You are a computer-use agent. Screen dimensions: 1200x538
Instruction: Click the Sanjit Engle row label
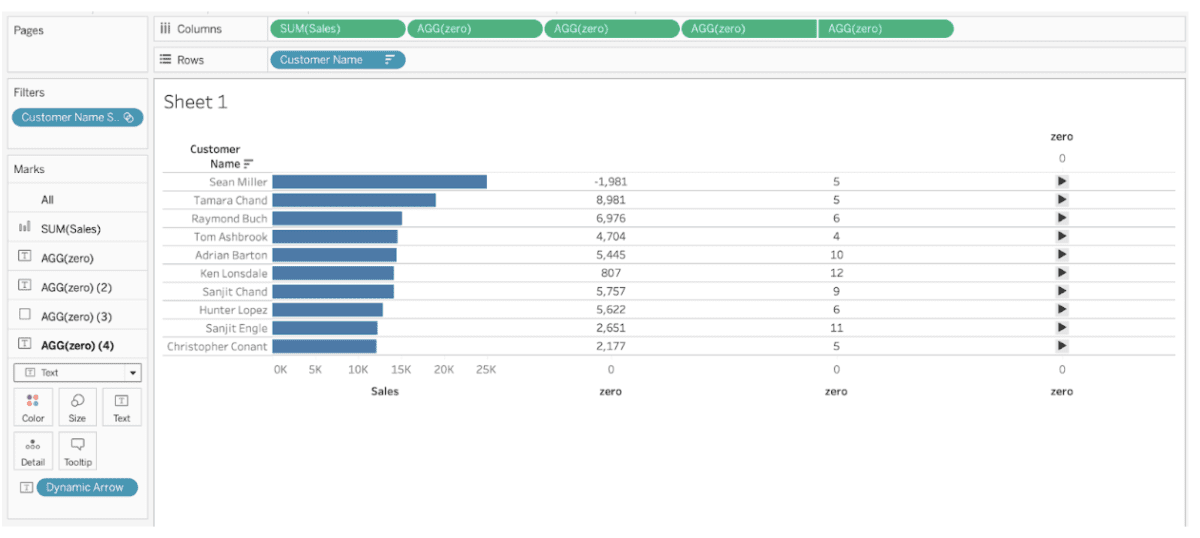[237, 328]
